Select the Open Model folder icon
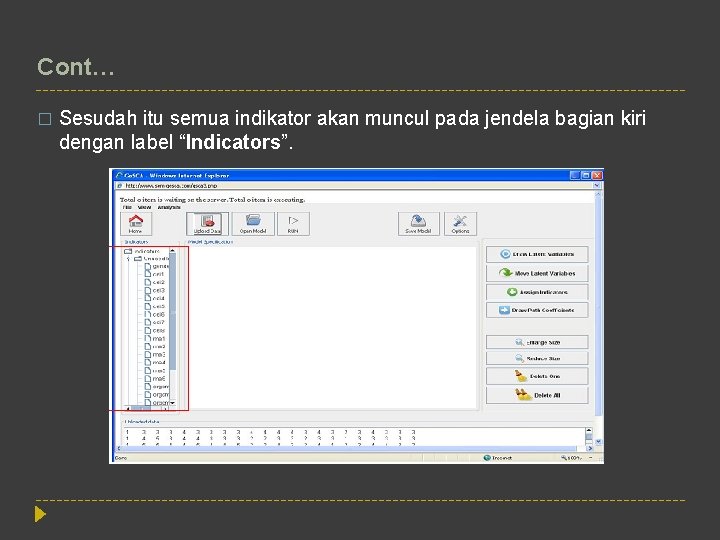The image size is (720, 540). 253,224
